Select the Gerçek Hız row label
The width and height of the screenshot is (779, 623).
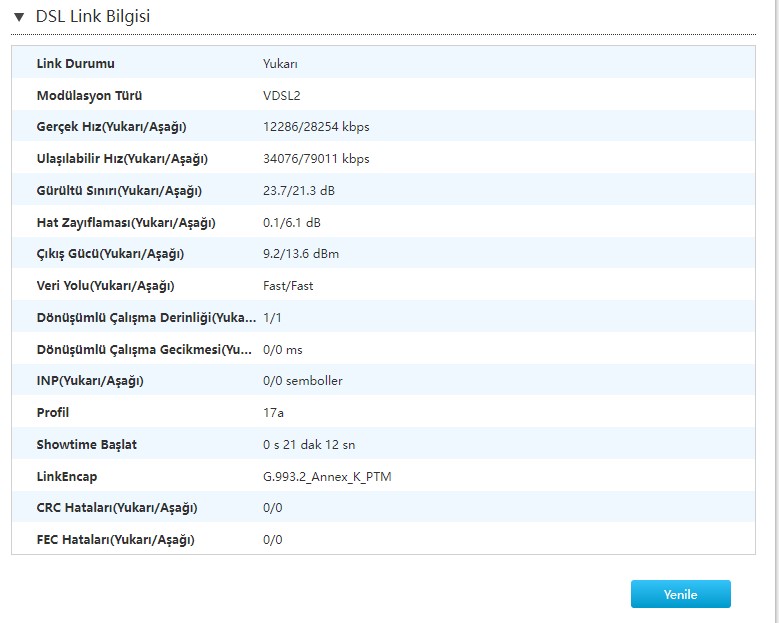coord(111,127)
